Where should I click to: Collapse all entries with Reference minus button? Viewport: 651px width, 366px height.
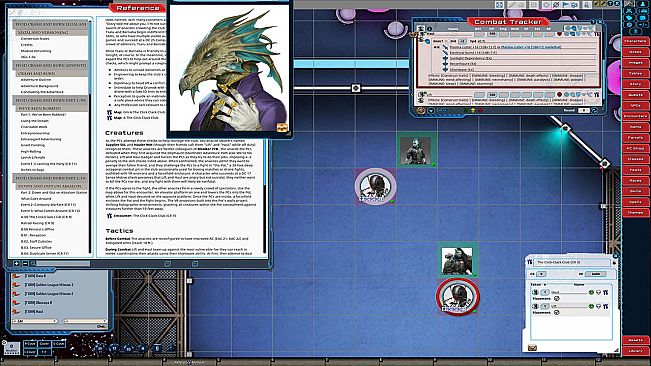tap(25, 264)
